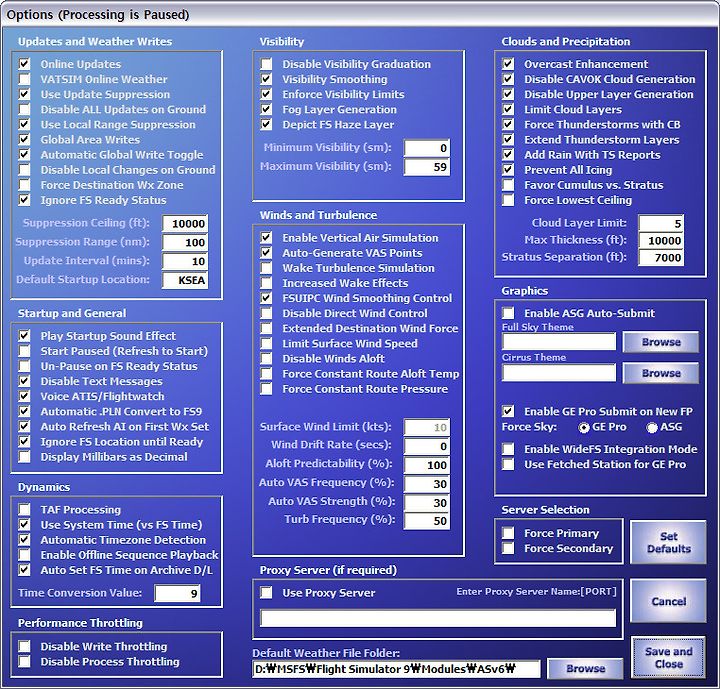
Task: Toggle Play Startup Sound Effect
Action: coord(24,336)
